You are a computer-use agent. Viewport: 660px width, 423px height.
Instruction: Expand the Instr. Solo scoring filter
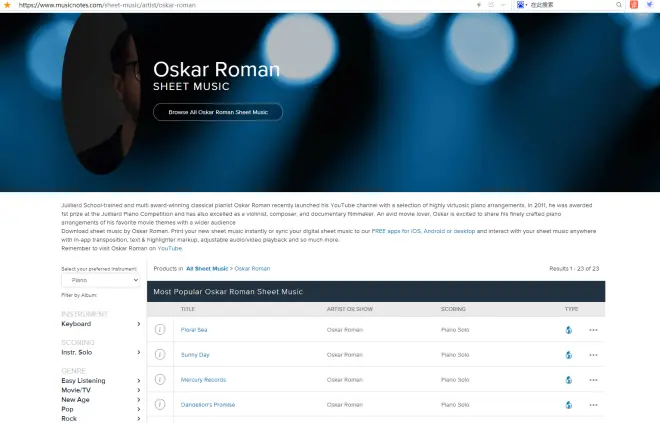click(x=101, y=352)
